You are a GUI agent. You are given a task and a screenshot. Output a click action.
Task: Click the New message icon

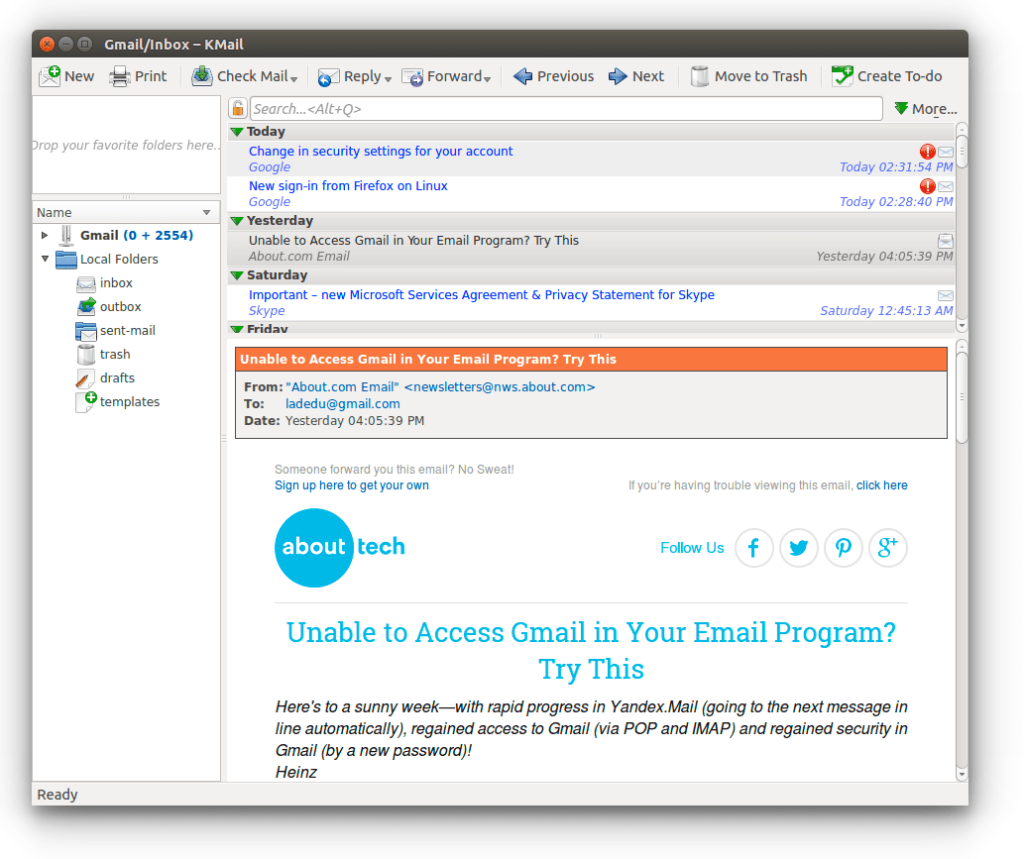point(50,76)
